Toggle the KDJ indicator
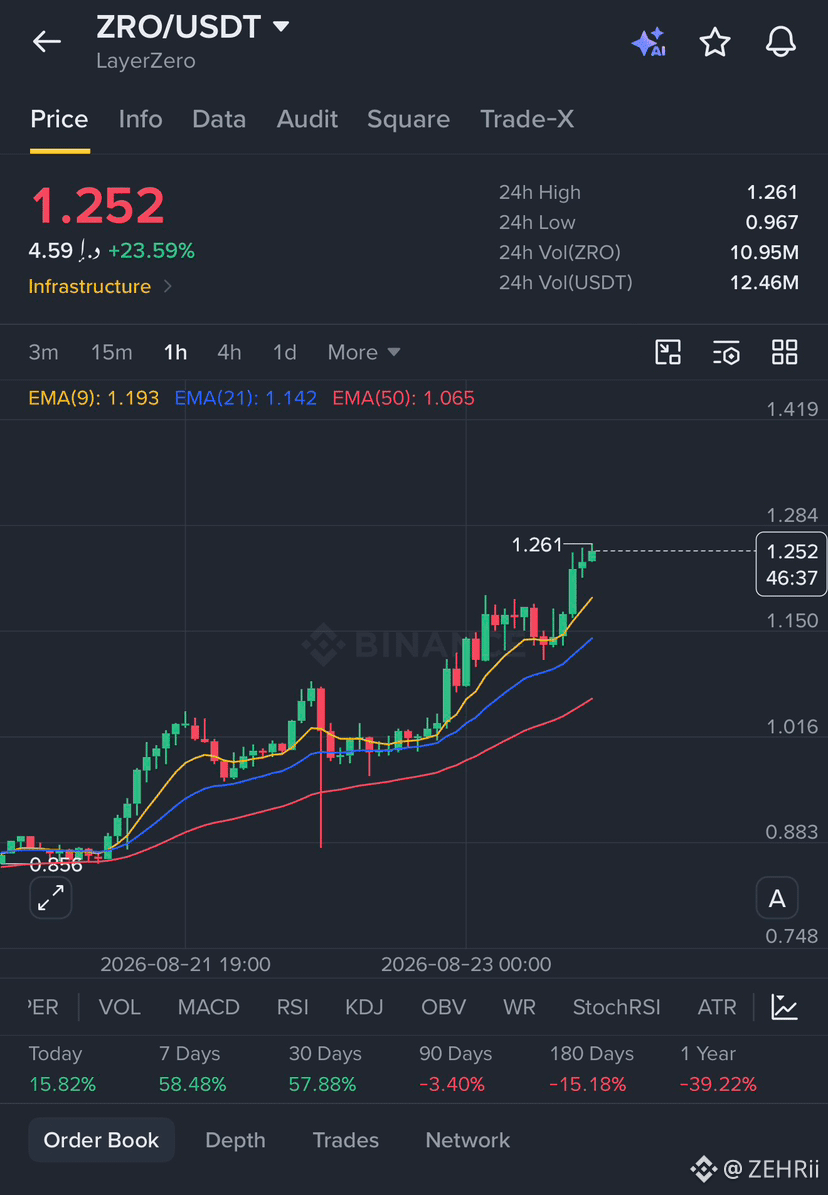This screenshot has height=1195, width=828. 364,1007
